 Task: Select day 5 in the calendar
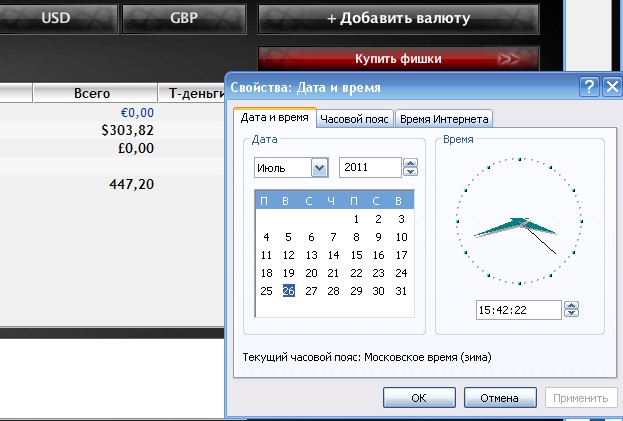[288, 237]
